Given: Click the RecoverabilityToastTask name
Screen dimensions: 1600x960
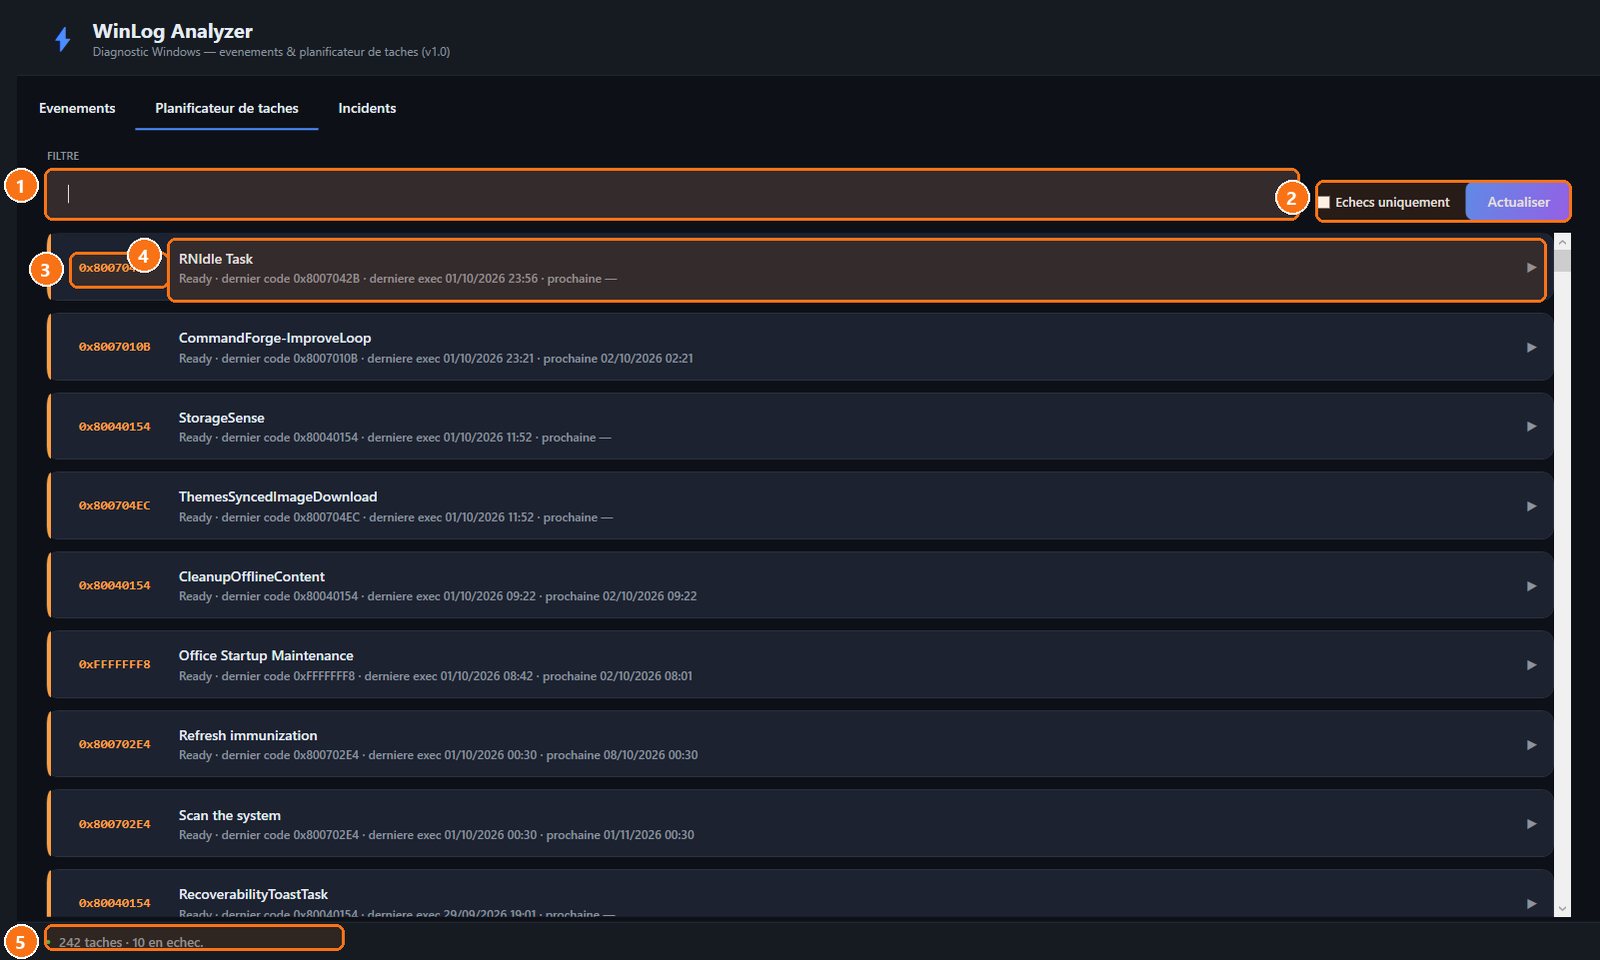Looking at the screenshot, I should coord(253,895).
